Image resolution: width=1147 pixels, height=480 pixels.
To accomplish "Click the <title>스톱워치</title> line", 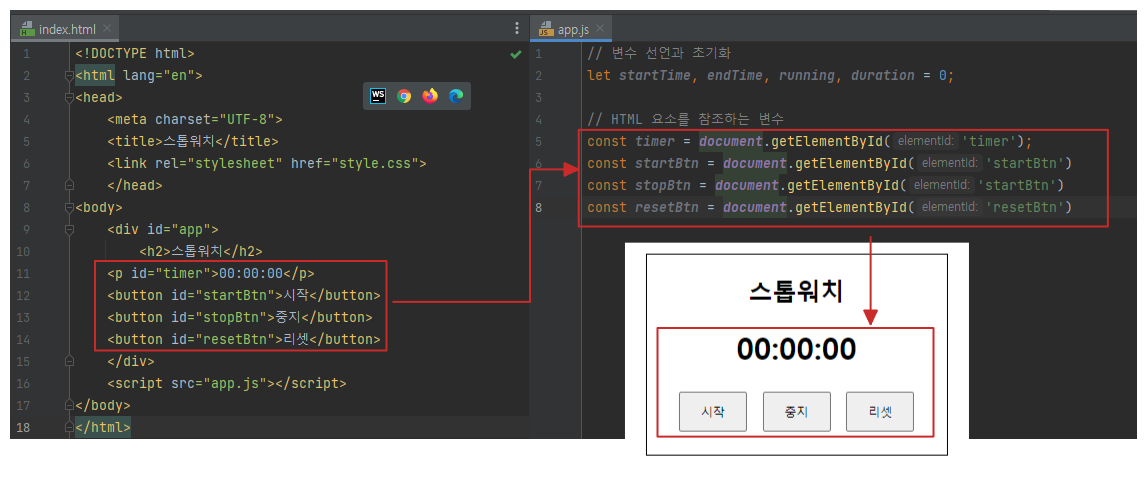I will point(192,141).
